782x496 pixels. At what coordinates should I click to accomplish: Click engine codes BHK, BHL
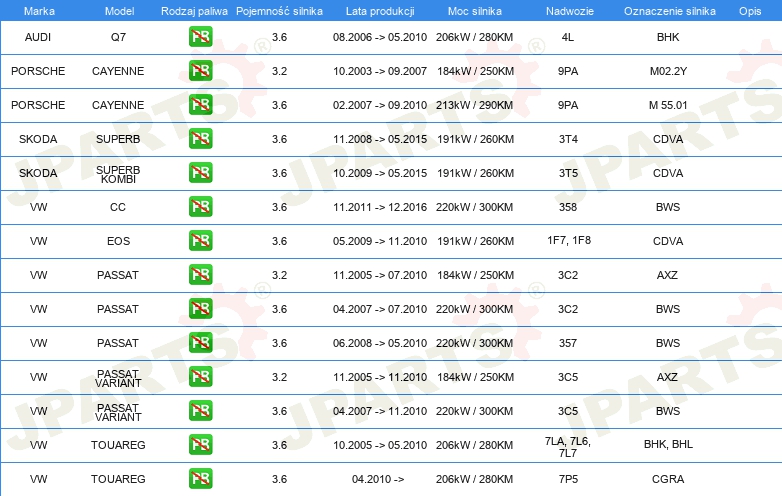(668, 444)
